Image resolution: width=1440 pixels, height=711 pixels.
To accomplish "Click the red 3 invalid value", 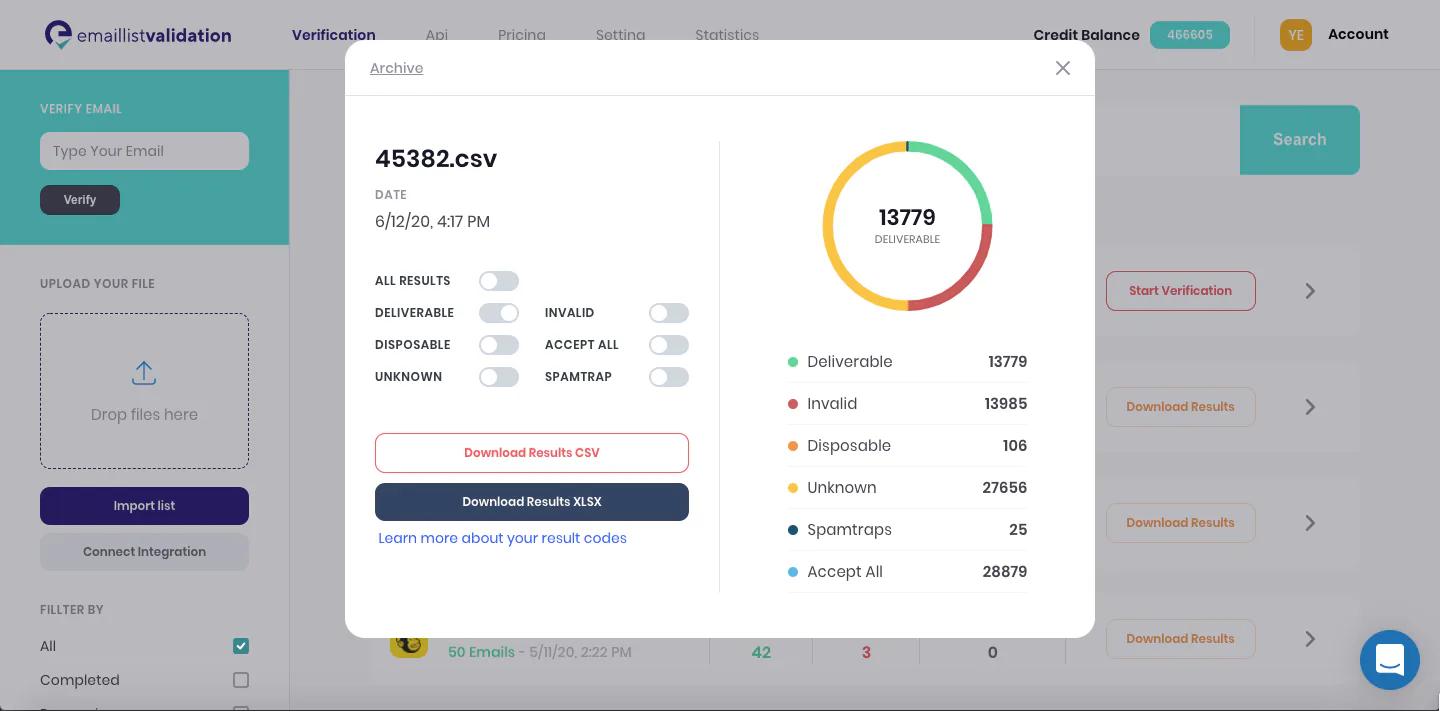I will [x=866, y=652].
